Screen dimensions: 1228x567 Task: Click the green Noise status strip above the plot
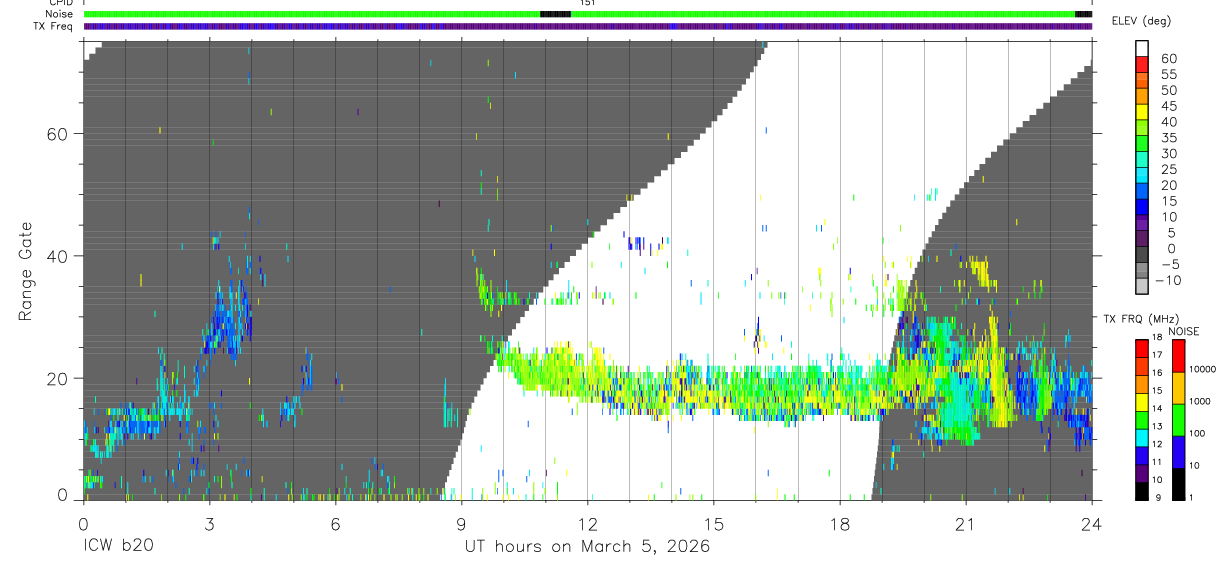[x=588, y=14]
